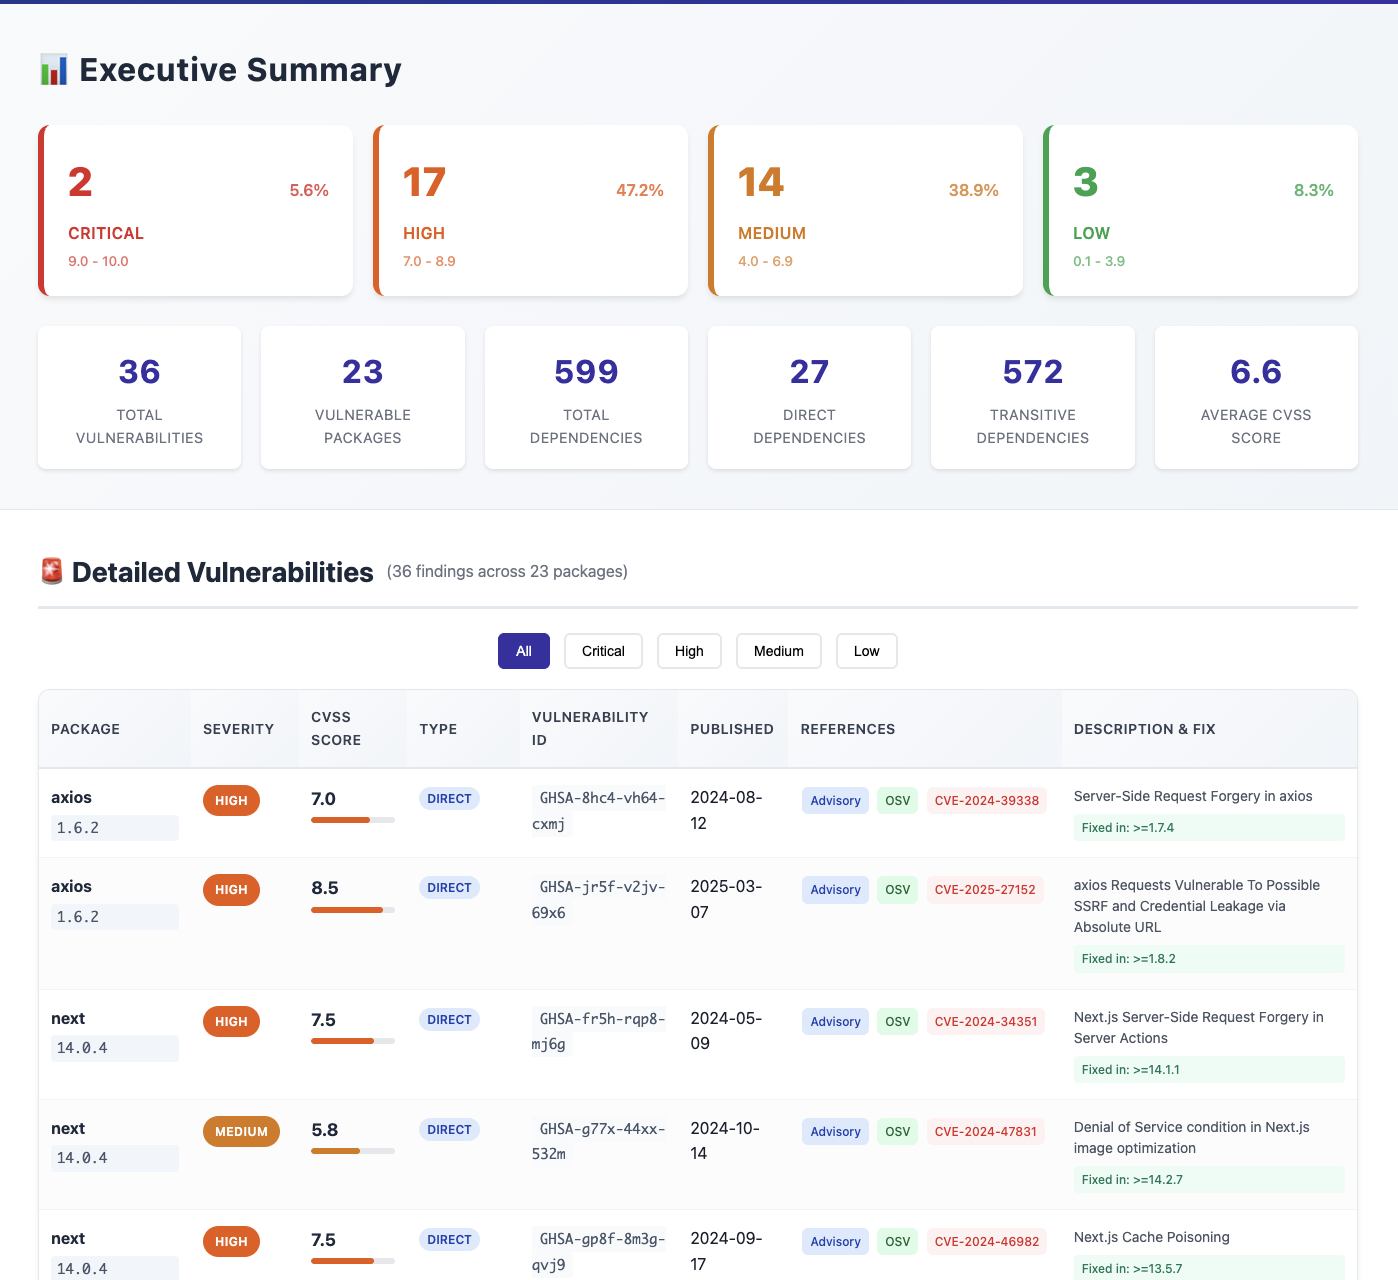This screenshot has height=1280, width=1398.
Task: Filter the table by Medium severity
Action: click(x=778, y=651)
